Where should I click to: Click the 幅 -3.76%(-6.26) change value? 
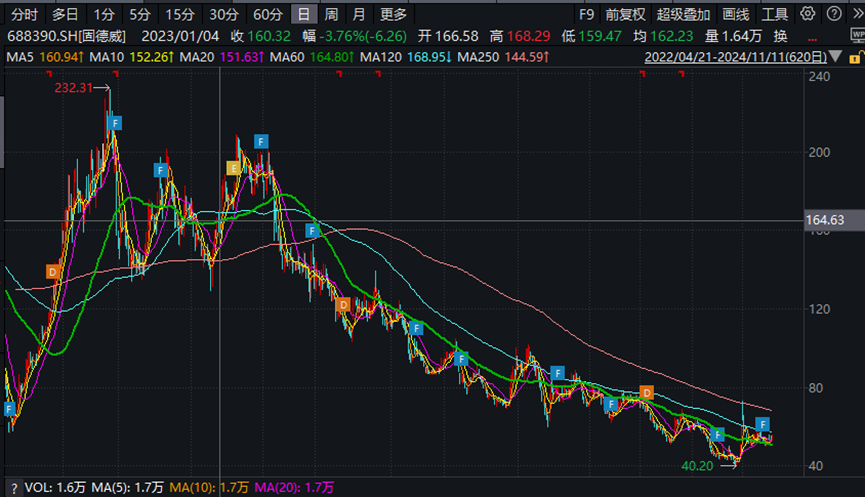(x=355, y=36)
